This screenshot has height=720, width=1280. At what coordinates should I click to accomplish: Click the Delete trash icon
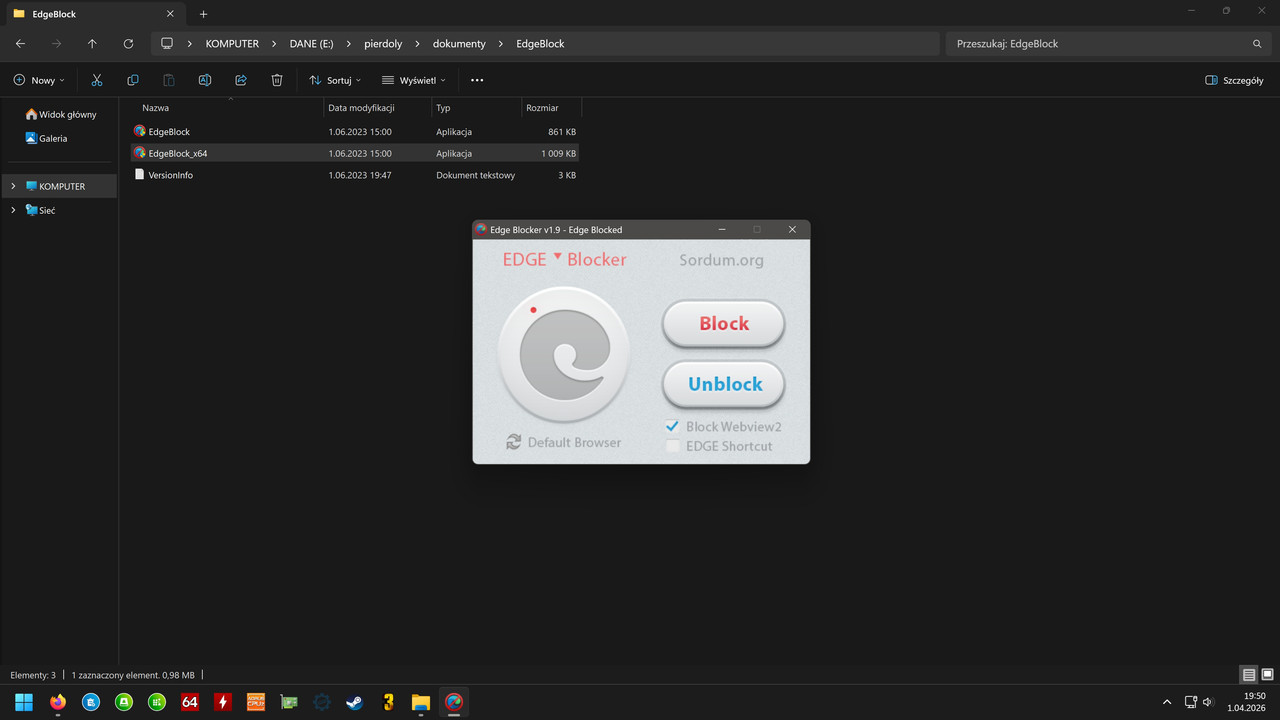(x=277, y=80)
